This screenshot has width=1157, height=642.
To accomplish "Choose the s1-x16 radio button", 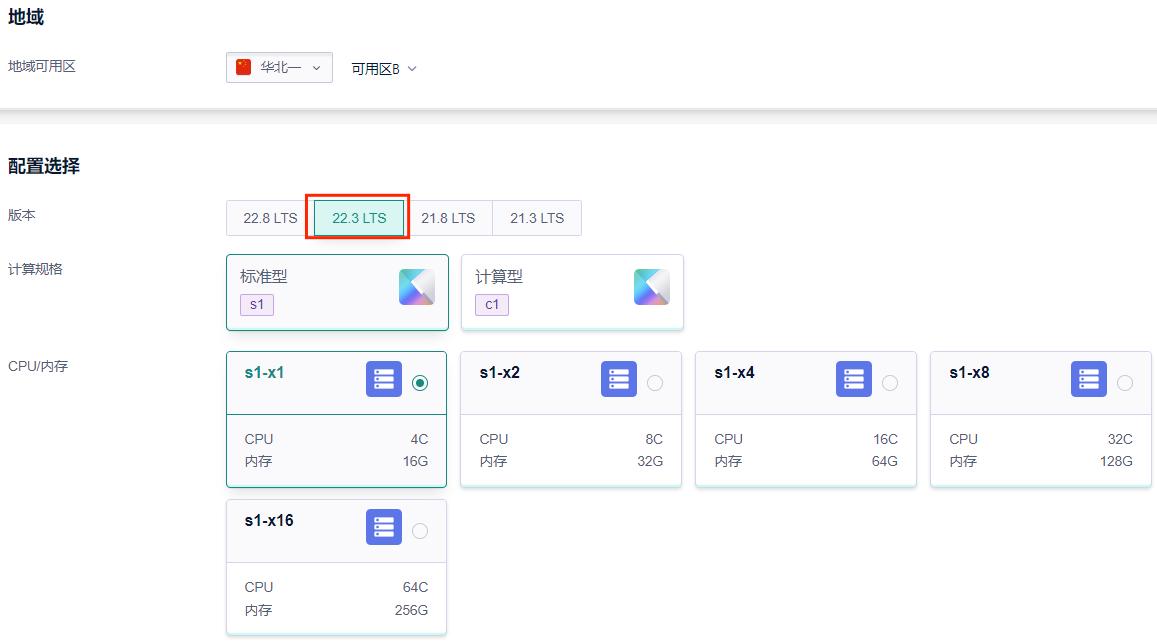I will 420,531.
